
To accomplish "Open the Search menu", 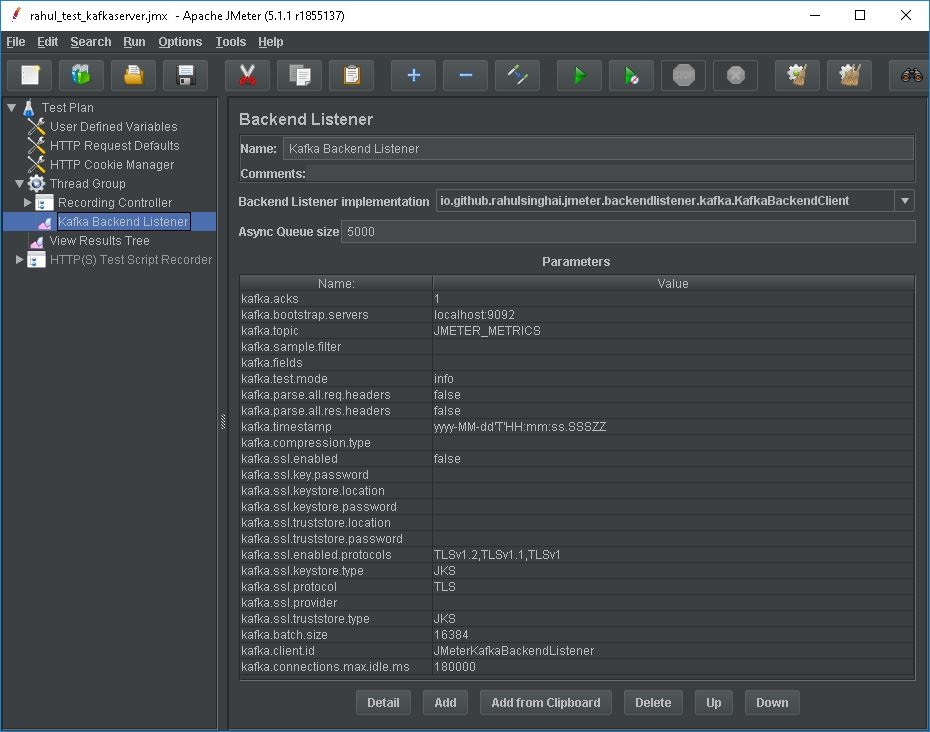I will [x=91, y=42].
